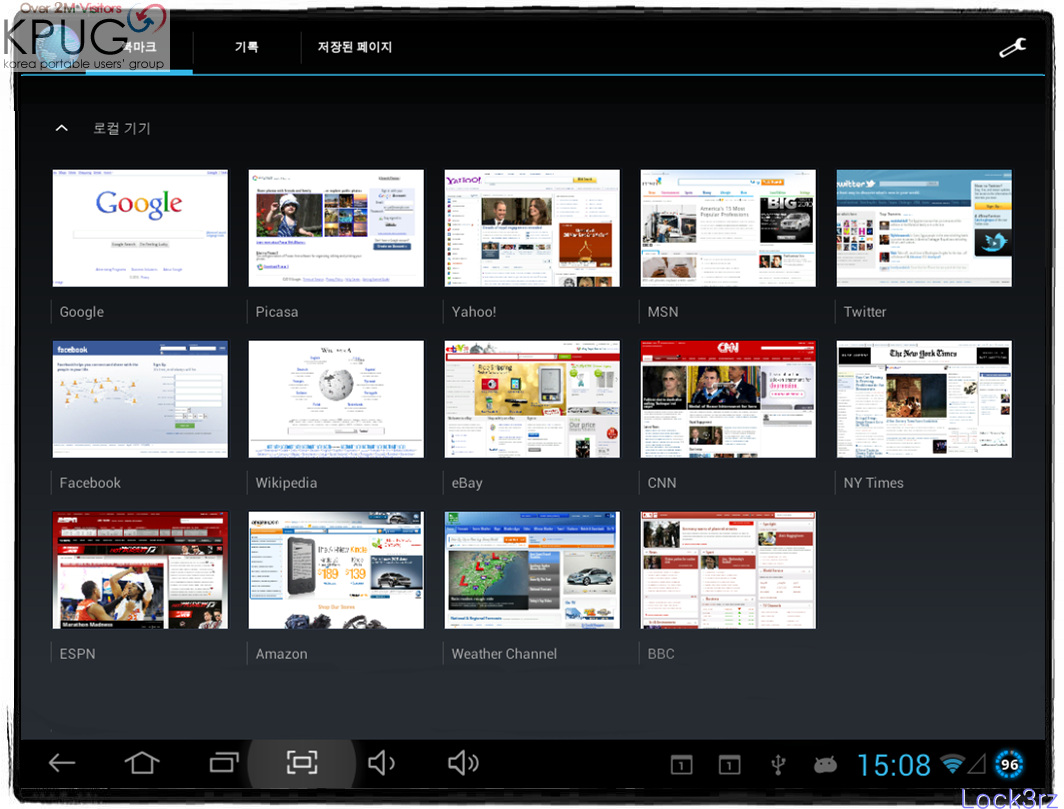Click the Amazon bookmark label
This screenshot has height=809, width=1064.
tap(282, 654)
